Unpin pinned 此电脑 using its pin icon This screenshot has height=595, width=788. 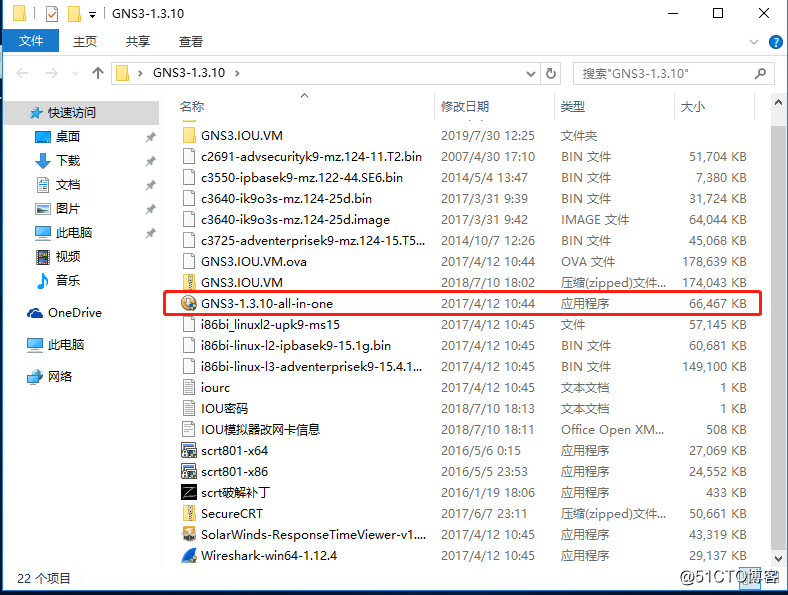point(150,233)
